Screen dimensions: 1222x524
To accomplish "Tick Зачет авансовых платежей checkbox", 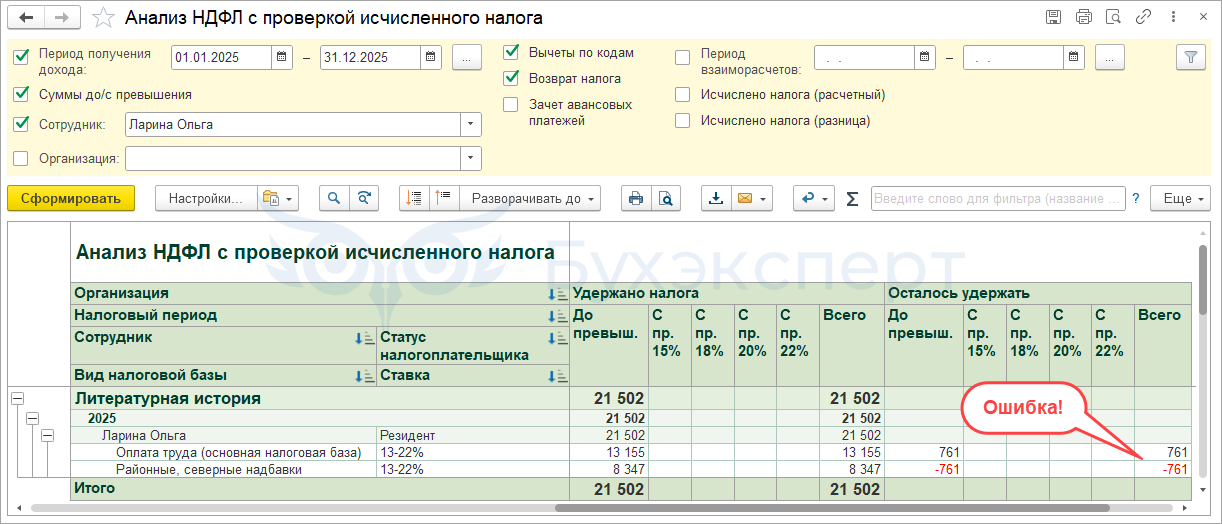I will 511,104.
